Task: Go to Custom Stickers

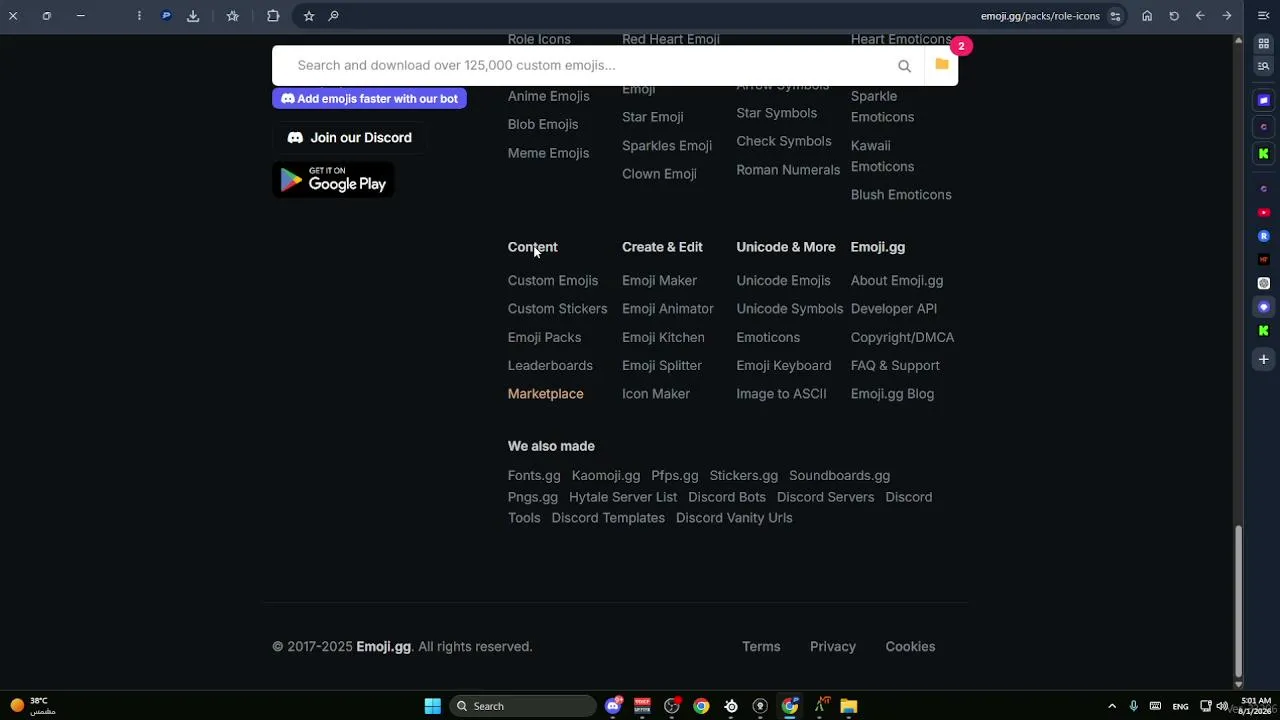Action: tap(558, 309)
